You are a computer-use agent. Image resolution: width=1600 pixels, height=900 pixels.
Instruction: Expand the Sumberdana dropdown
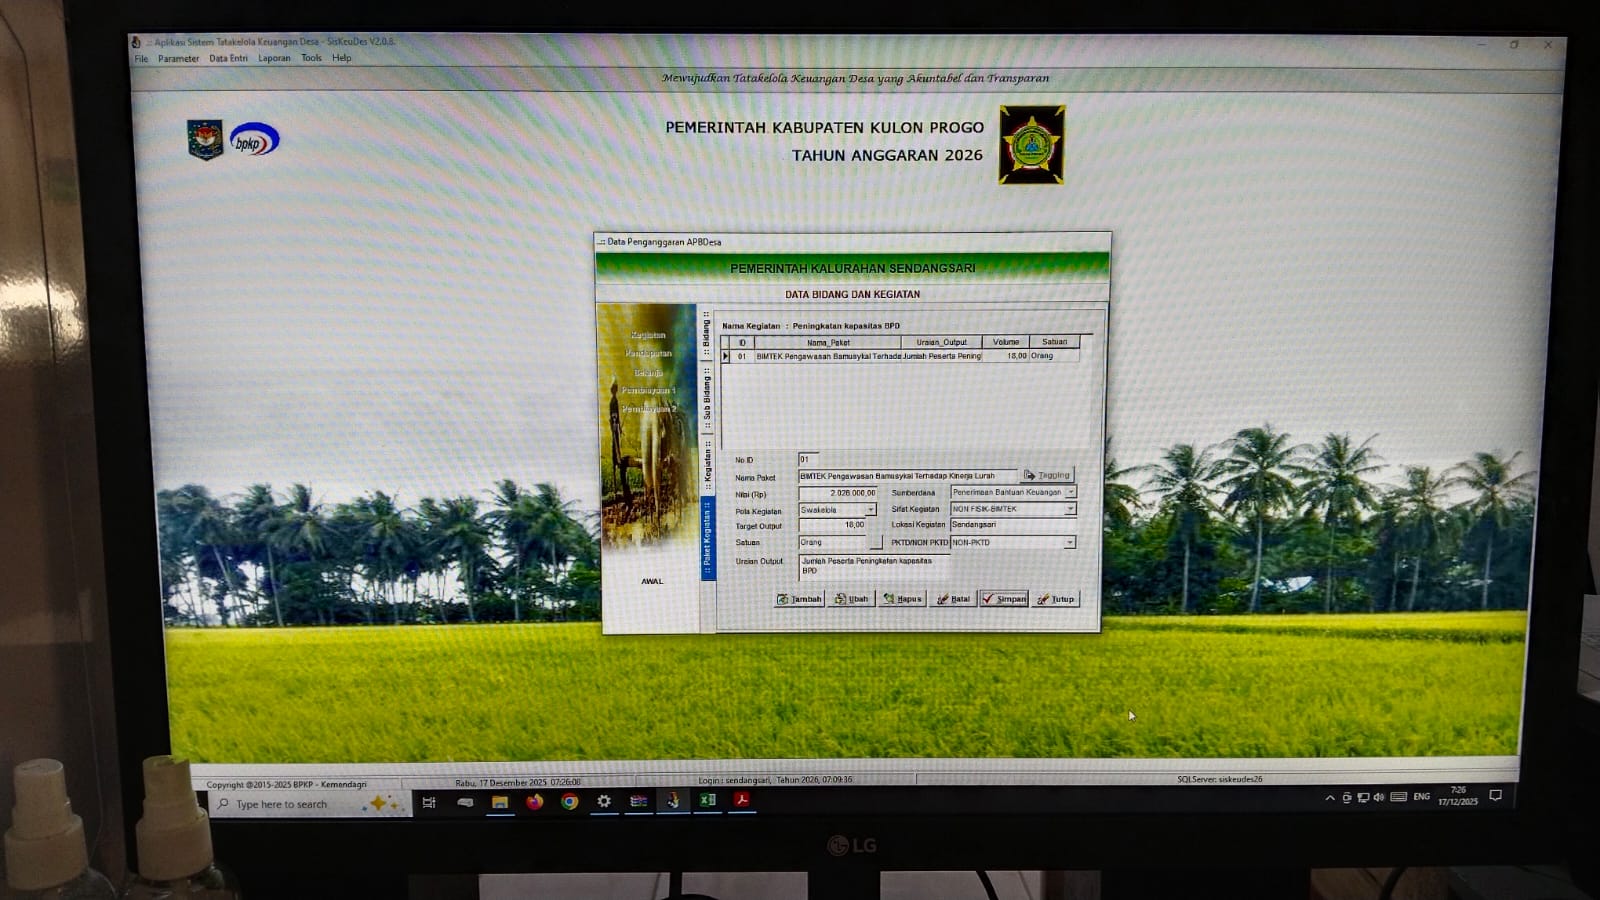(x=1070, y=492)
